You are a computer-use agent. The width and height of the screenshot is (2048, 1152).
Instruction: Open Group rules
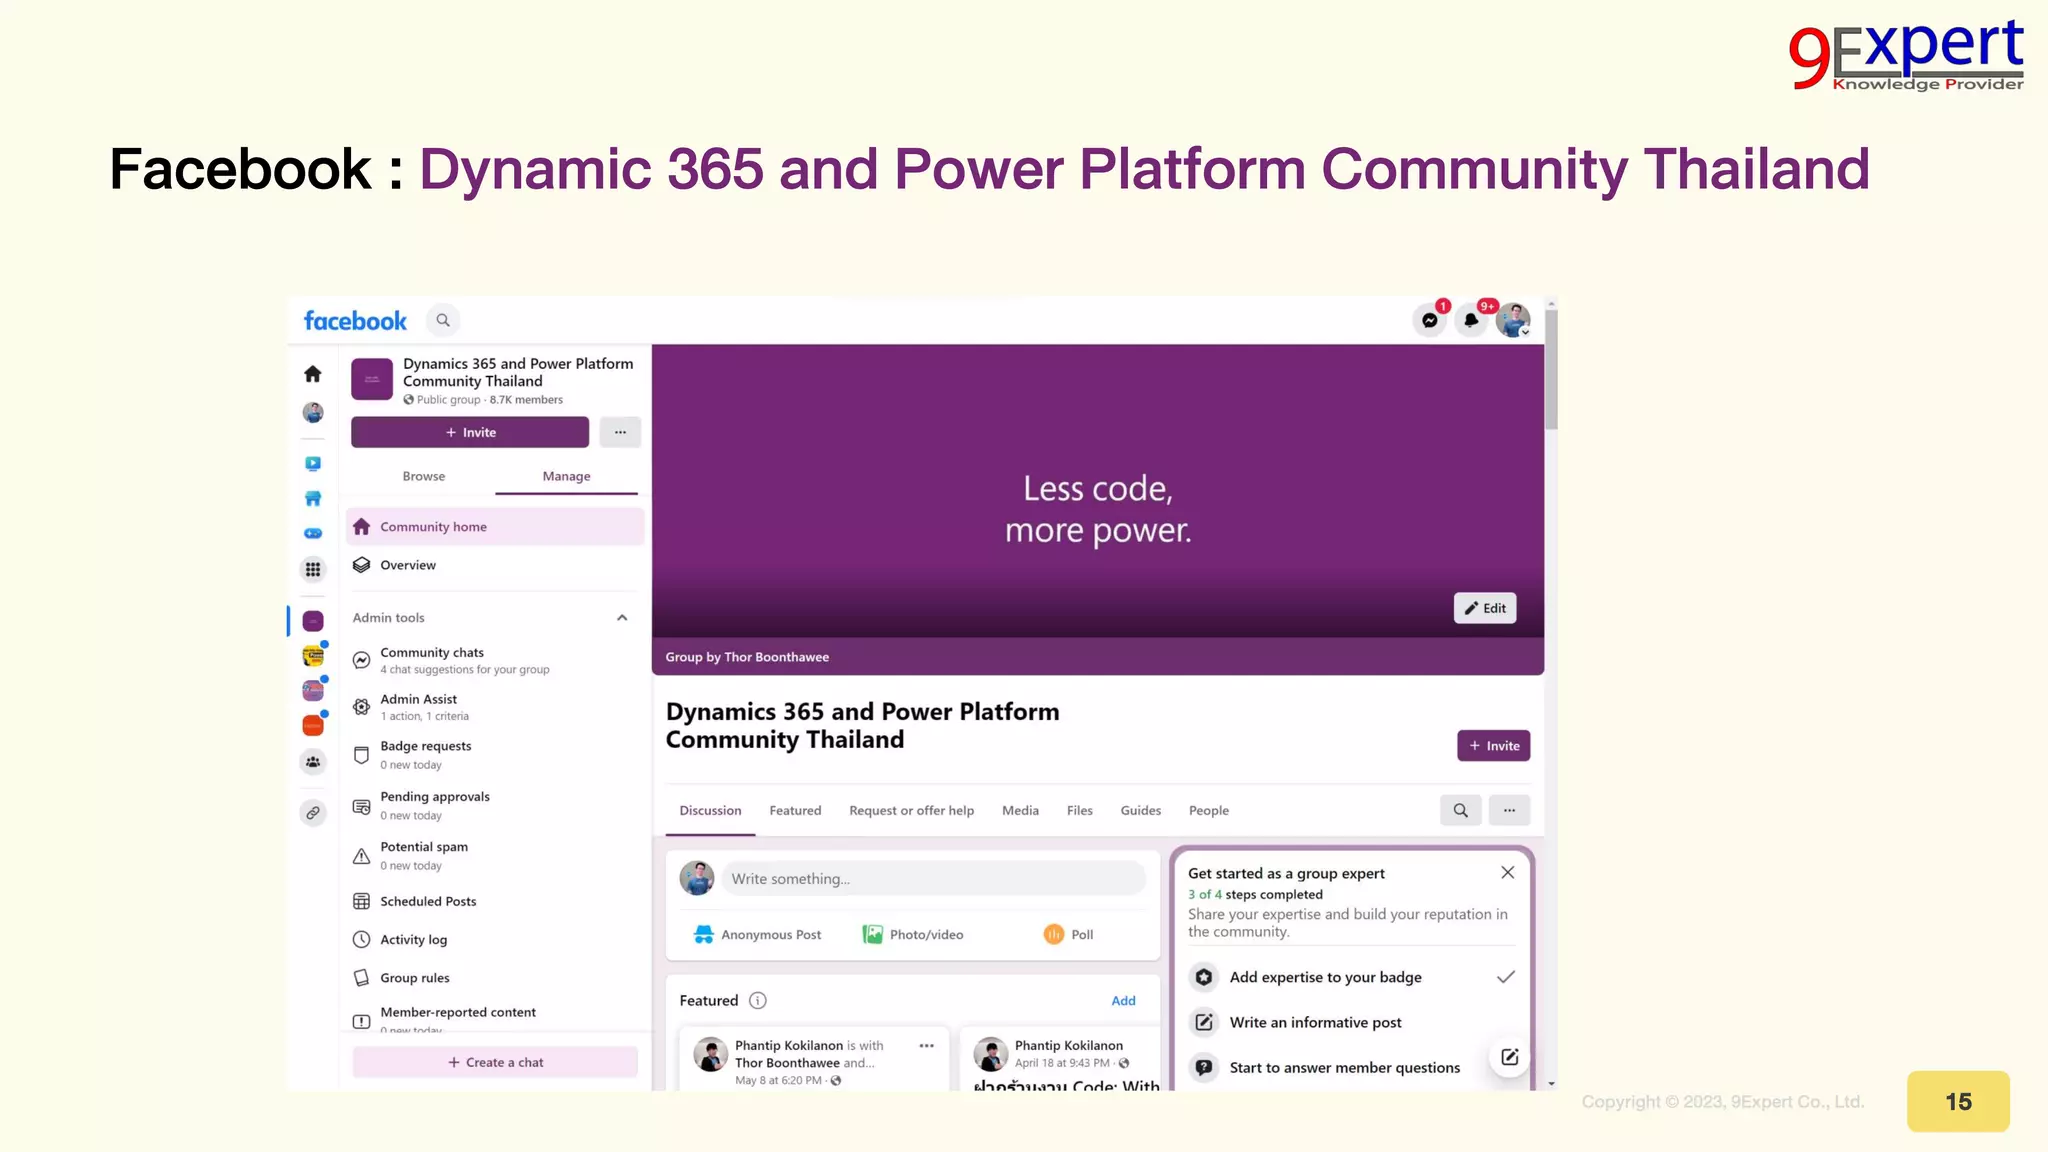click(x=495, y=979)
